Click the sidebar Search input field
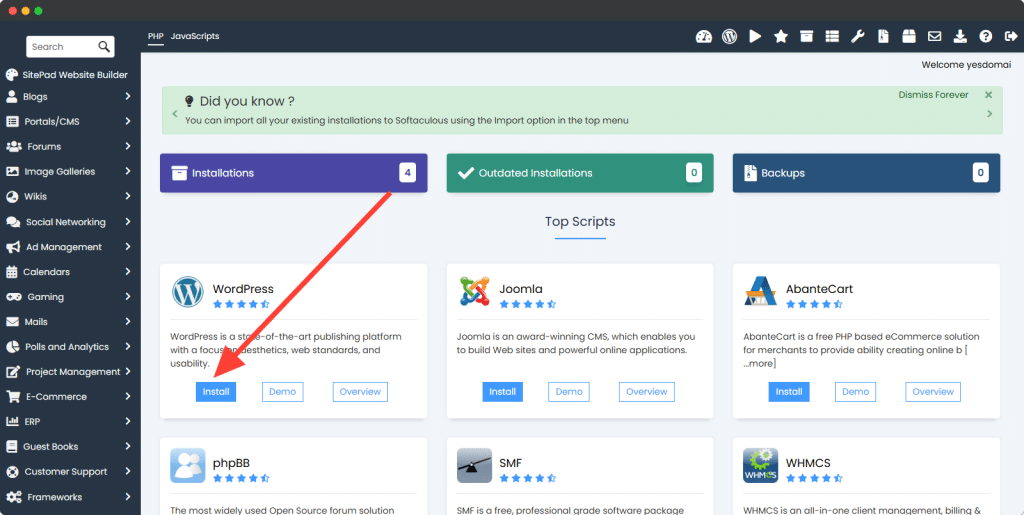 pos(62,46)
